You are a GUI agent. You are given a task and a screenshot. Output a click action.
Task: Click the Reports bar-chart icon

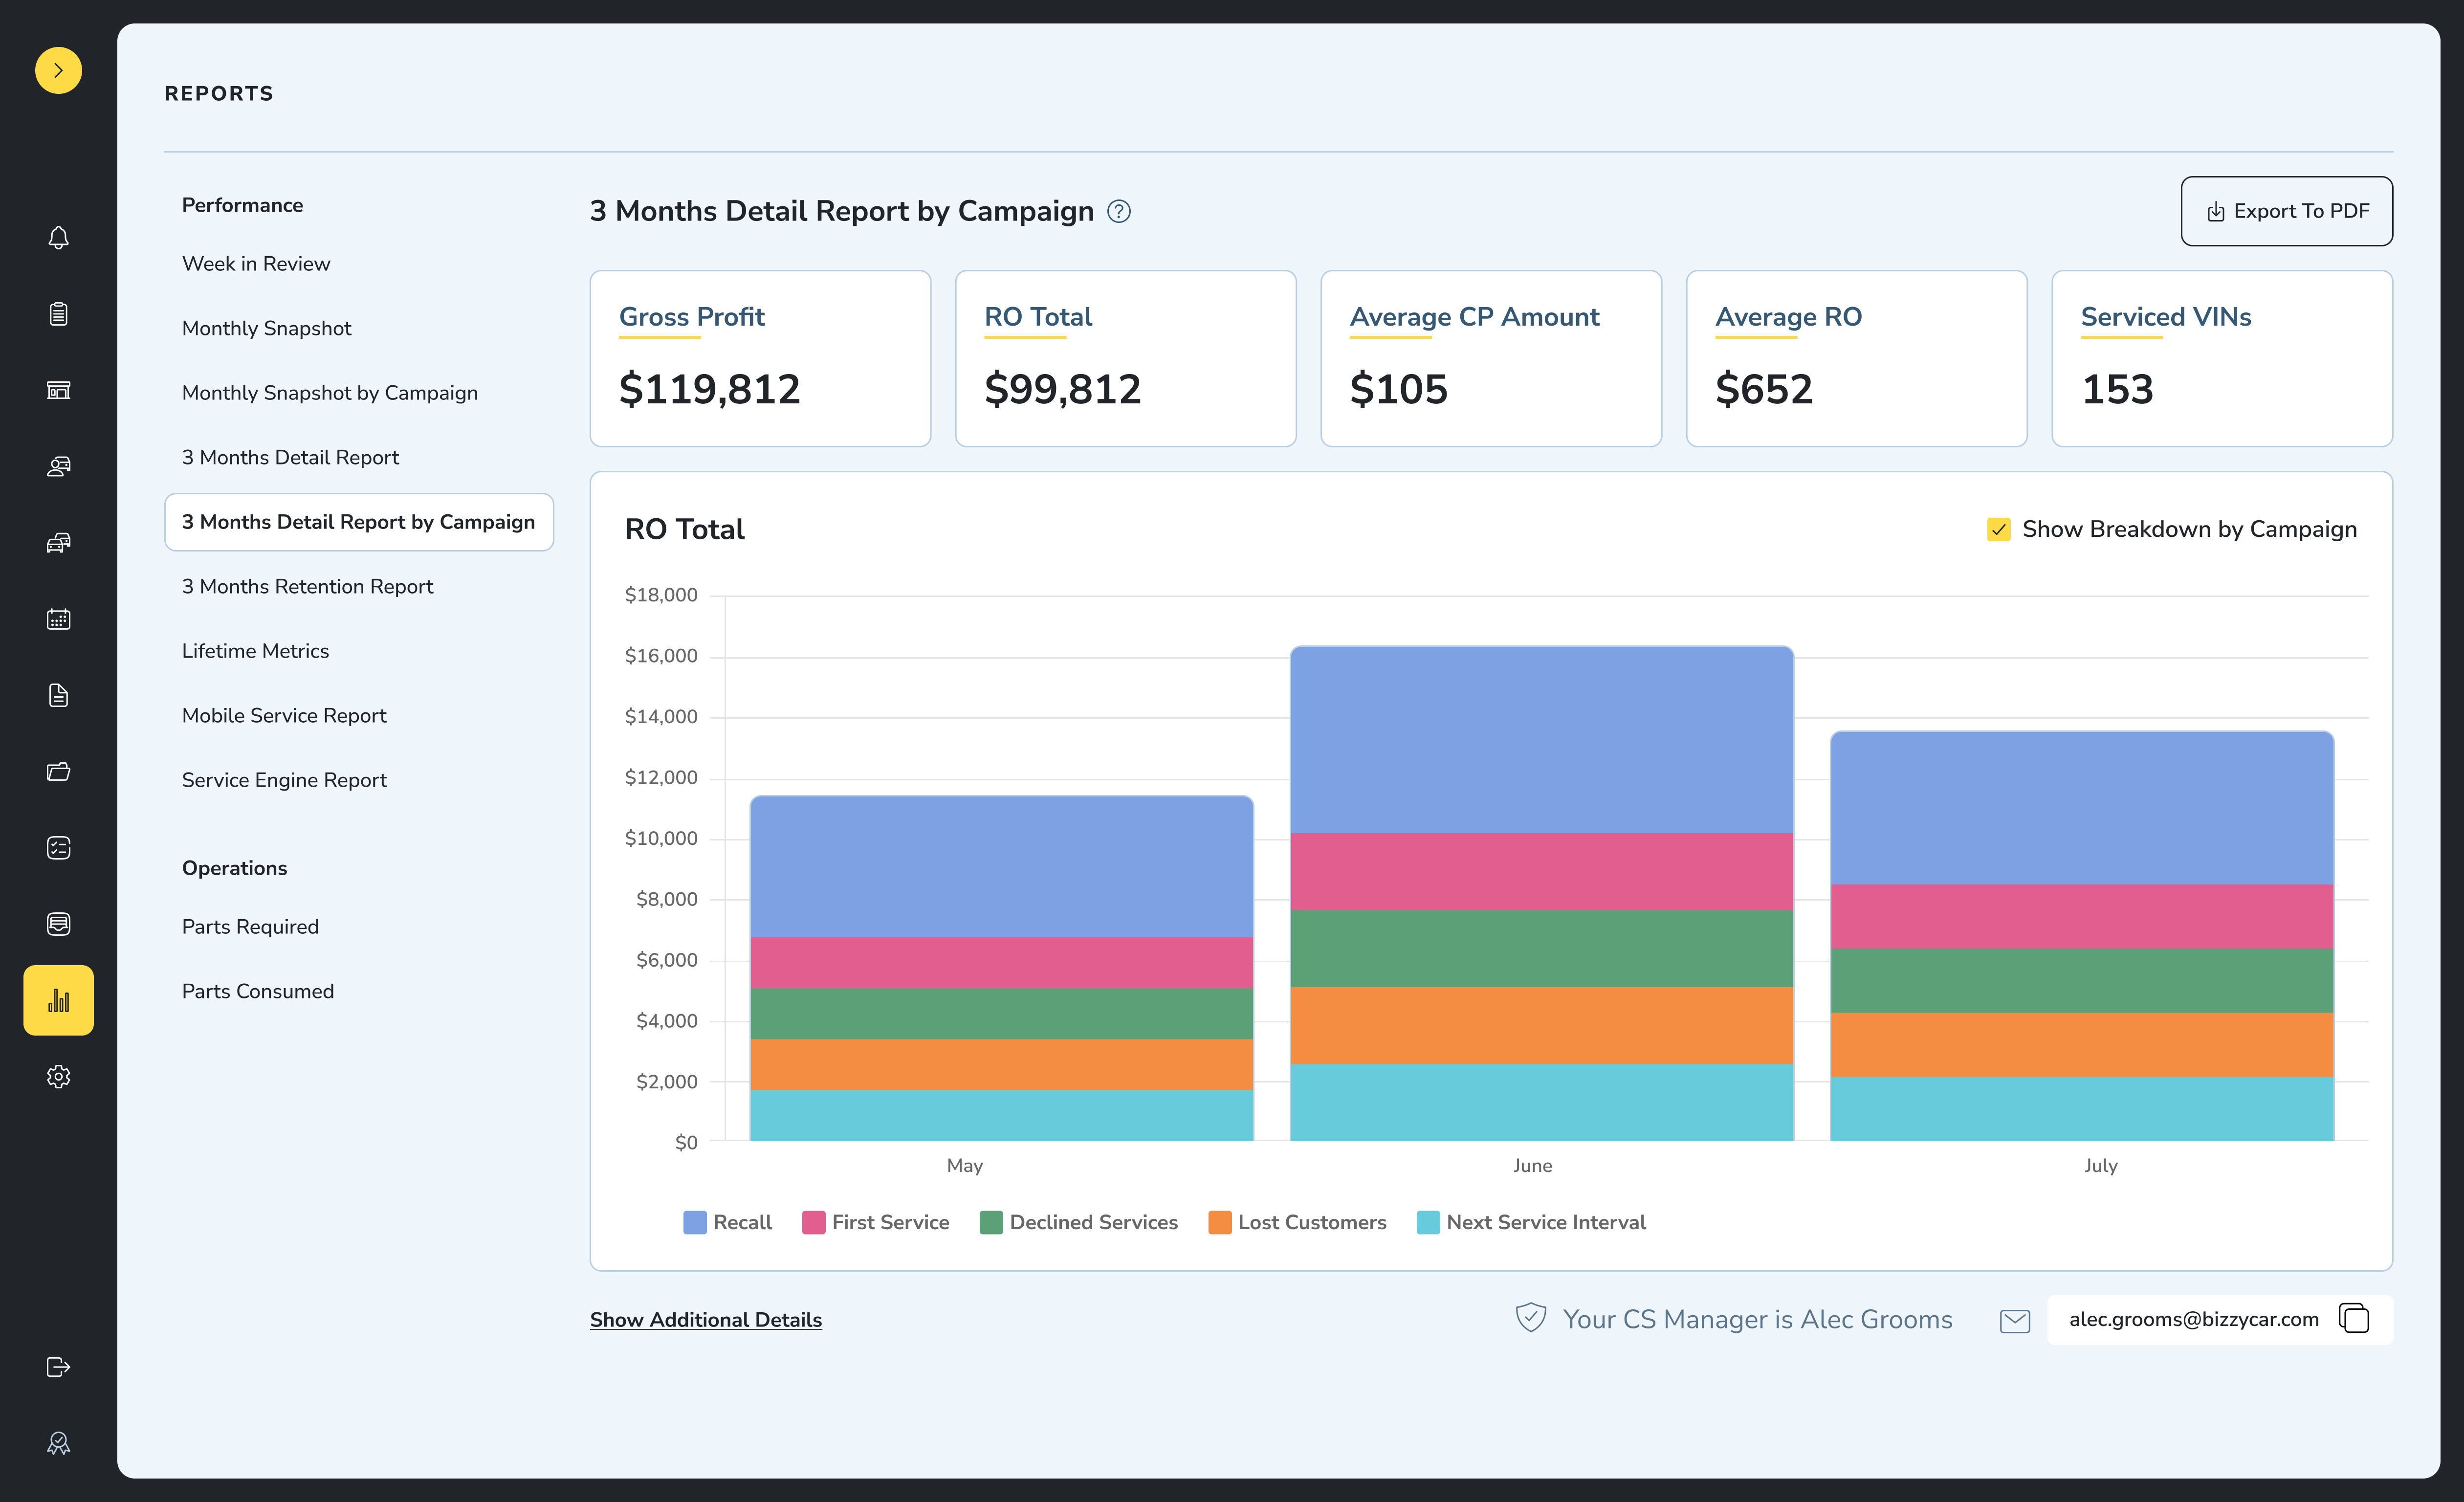coord(58,1000)
